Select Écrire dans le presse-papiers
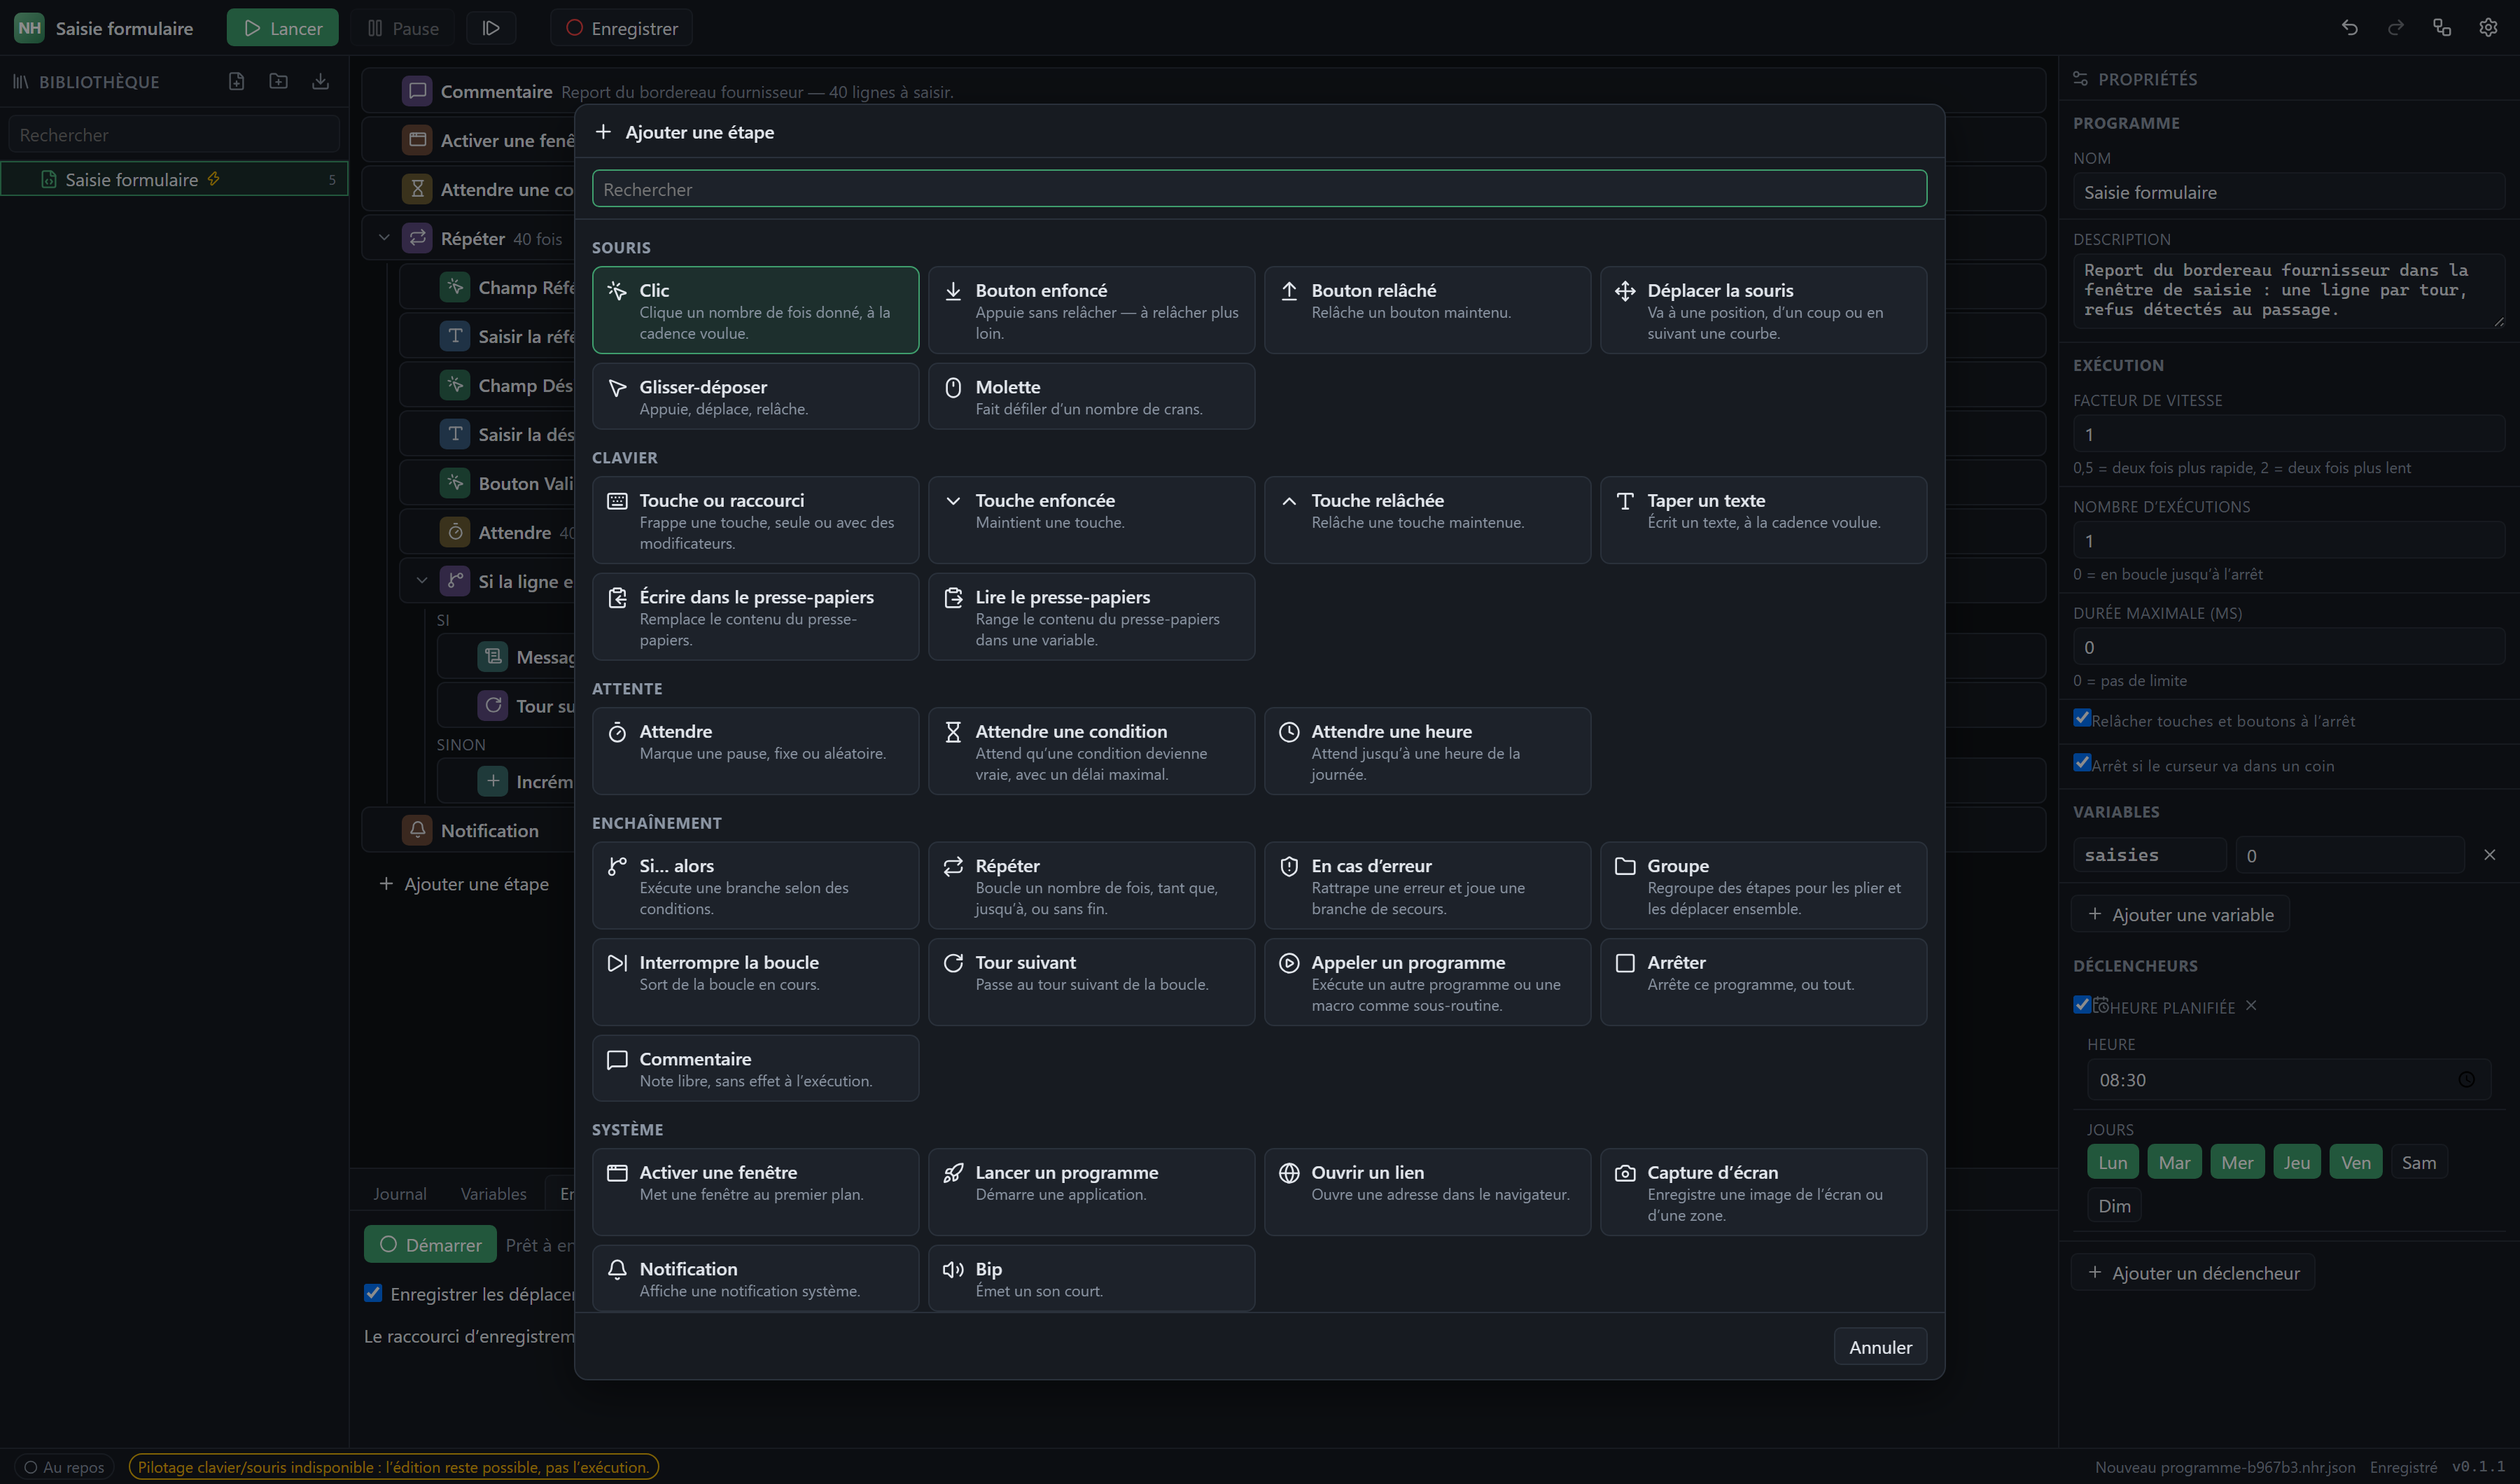Viewport: 2520px width, 1484px height. (x=755, y=617)
